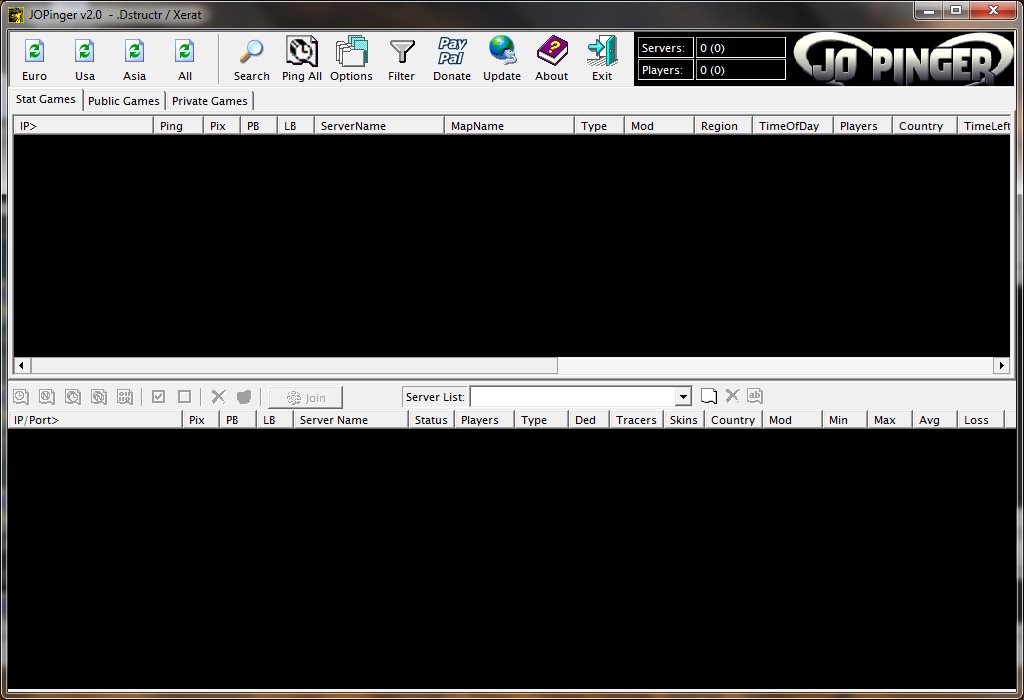The width and height of the screenshot is (1024, 700).
Task: Switch to the Private Games tab
Action: coord(210,101)
